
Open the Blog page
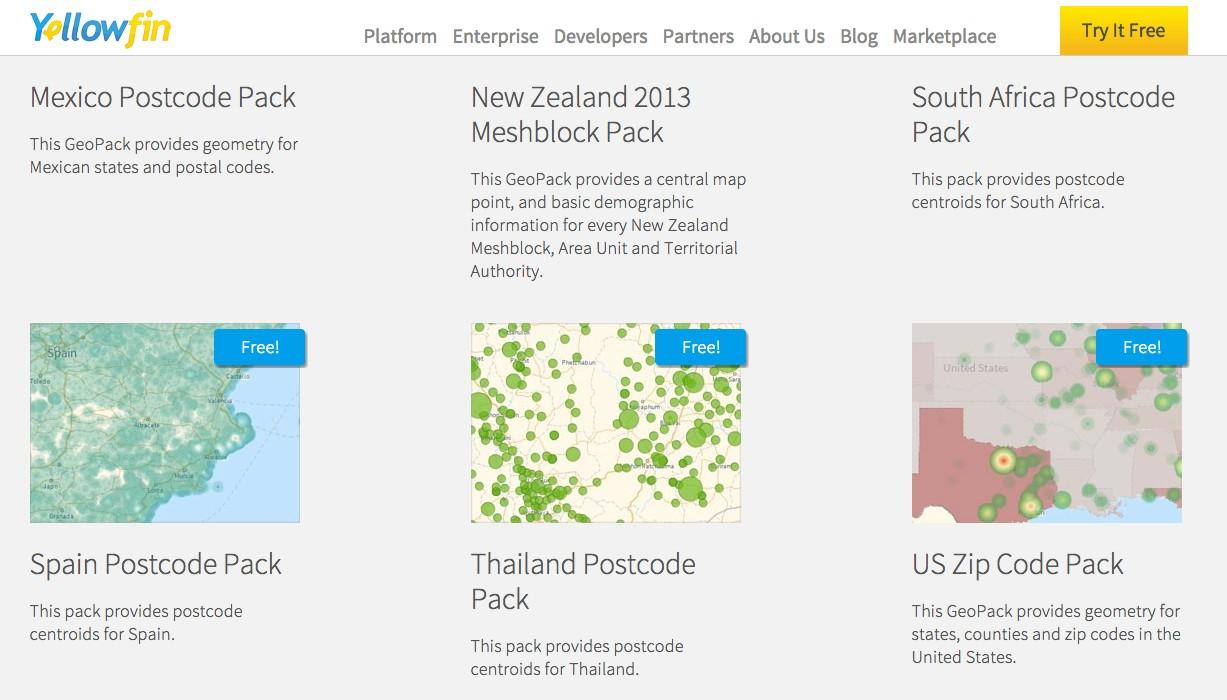pos(859,36)
